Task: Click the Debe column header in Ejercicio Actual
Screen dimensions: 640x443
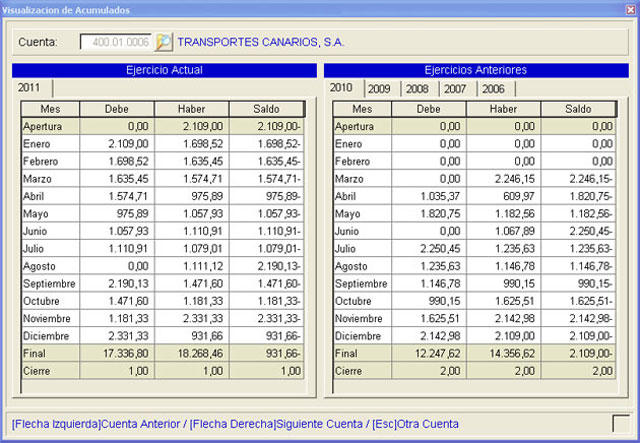Action: click(x=115, y=109)
